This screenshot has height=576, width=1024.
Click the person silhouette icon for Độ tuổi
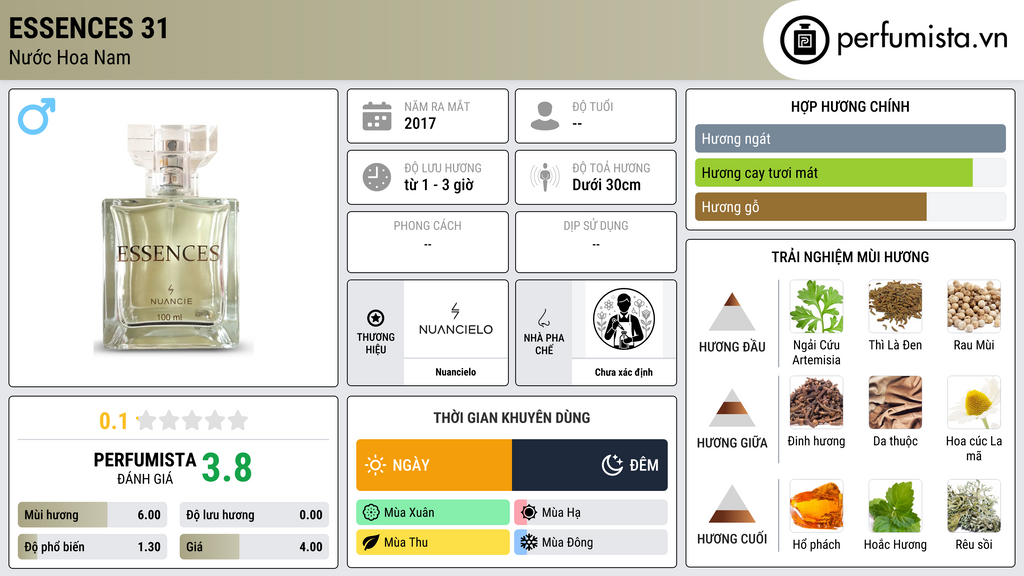[x=545, y=116]
